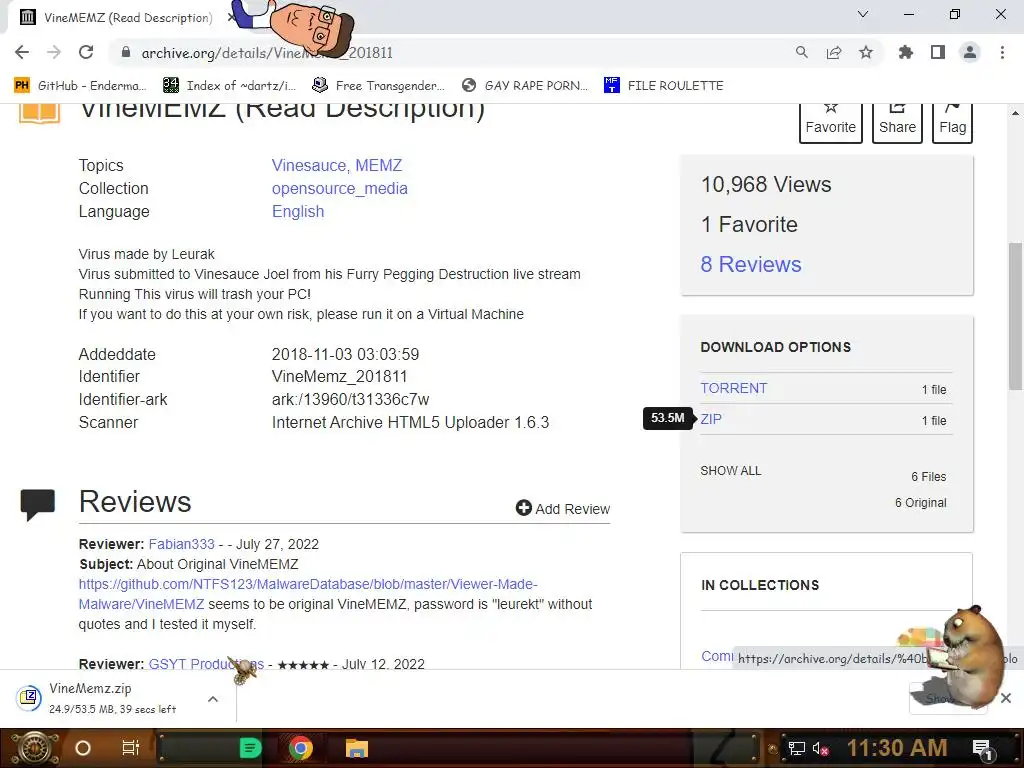
Task: Click the site padlock icon
Action: click(x=126, y=52)
